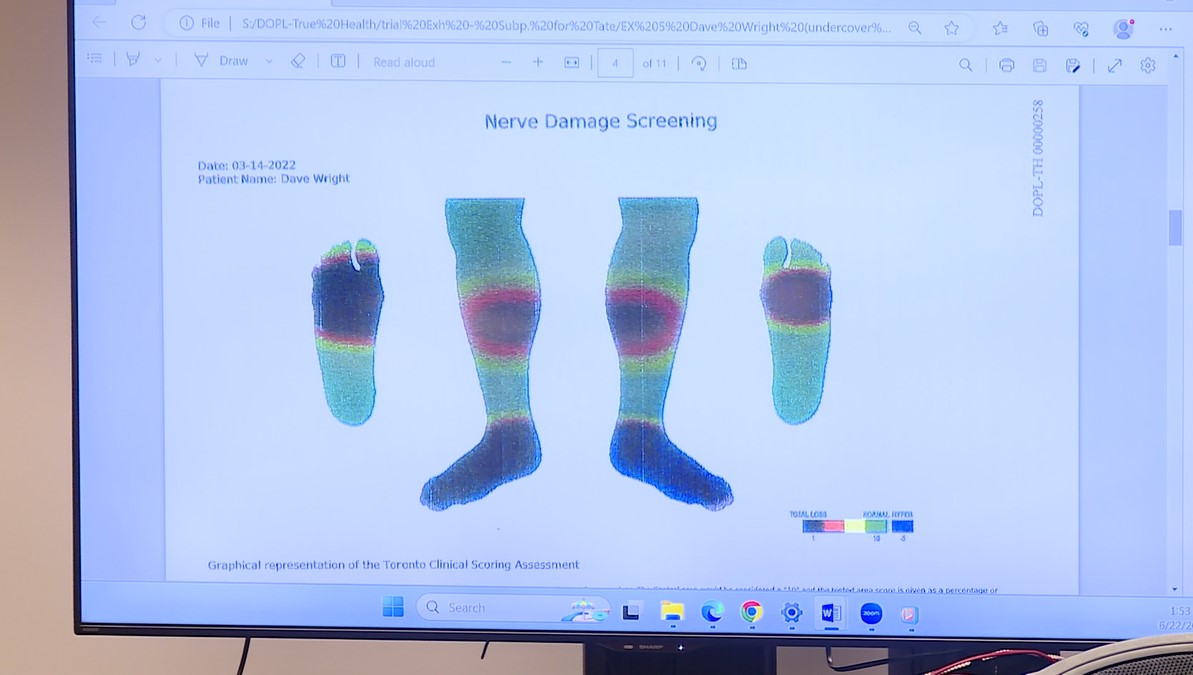Click the page number field showing 4

pyautogui.click(x=616, y=63)
